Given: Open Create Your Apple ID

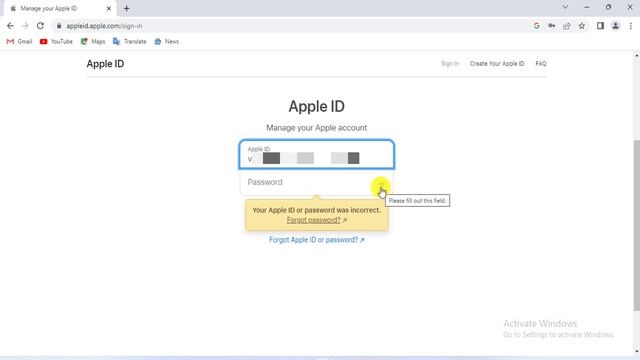Looking at the screenshot, I should click(497, 64).
